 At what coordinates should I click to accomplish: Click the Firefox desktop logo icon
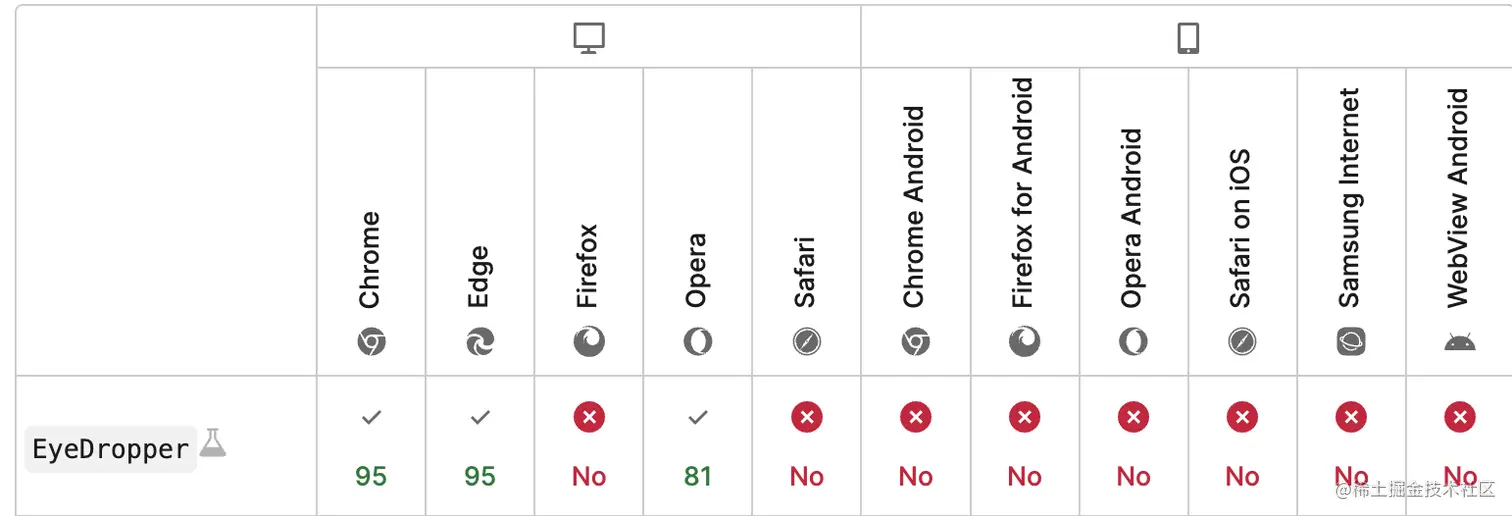589,343
